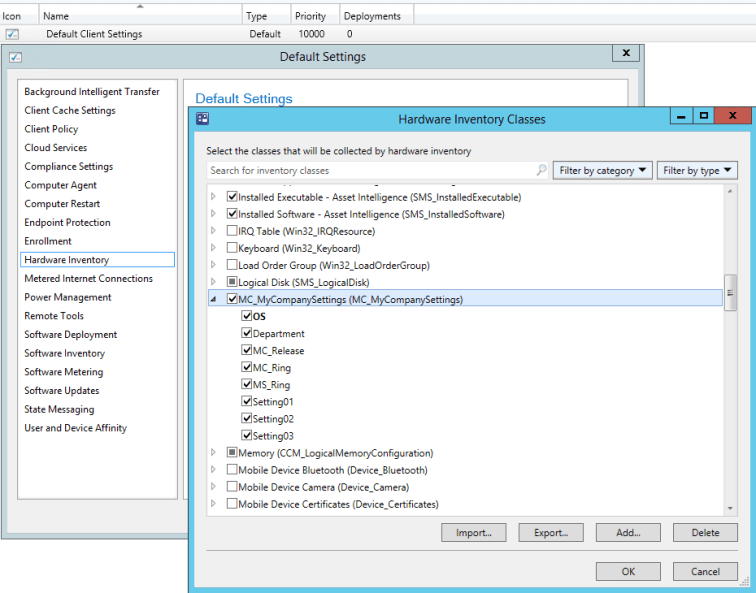Click the Default Settings window title icon
This screenshot has width=756, height=593.
pyautogui.click(x=15, y=57)
